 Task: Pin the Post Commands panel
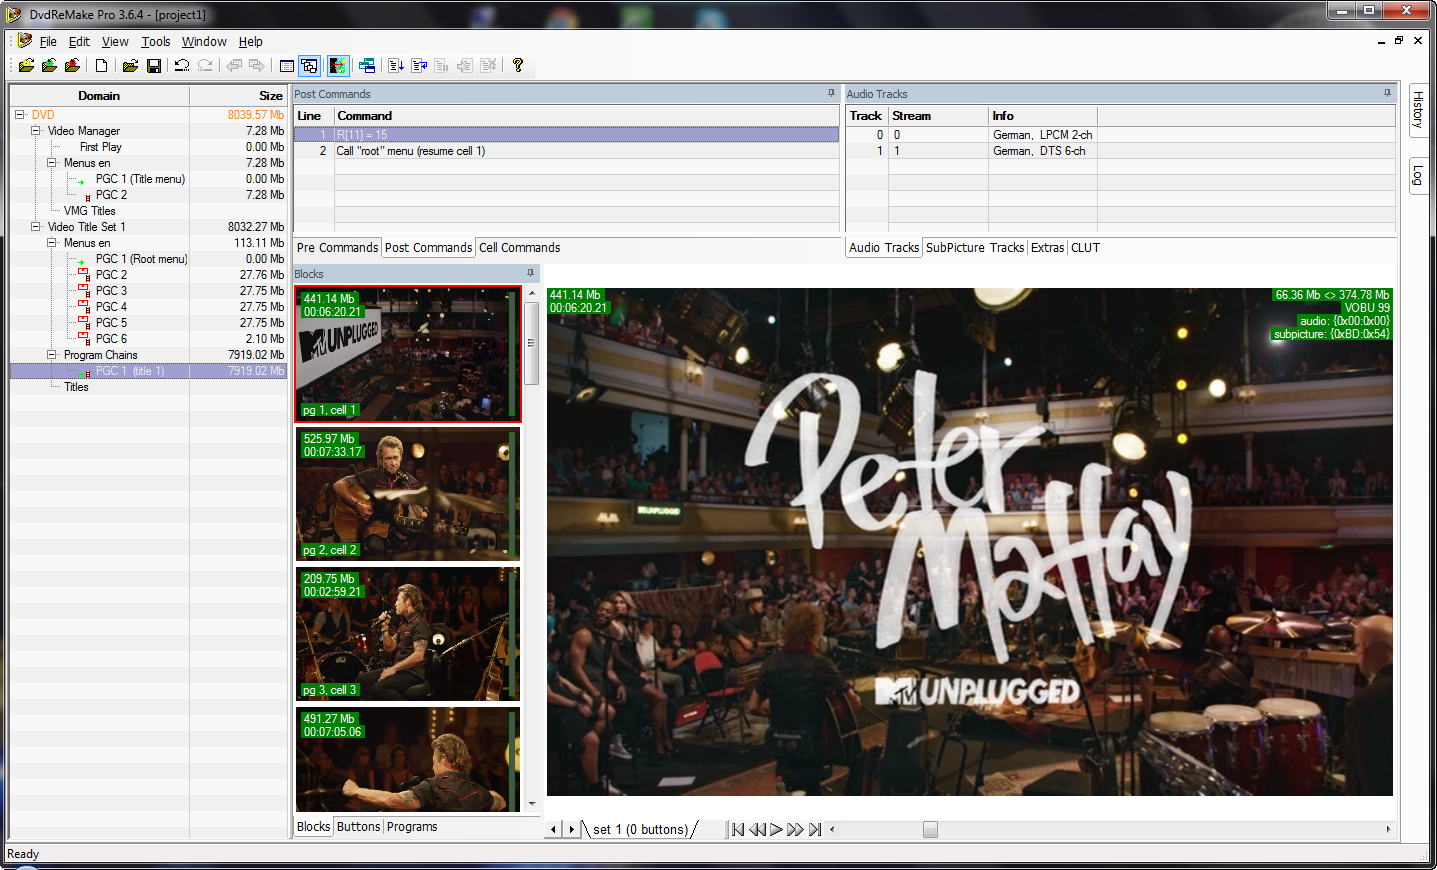pyautogui.click(x=831, y=93)
